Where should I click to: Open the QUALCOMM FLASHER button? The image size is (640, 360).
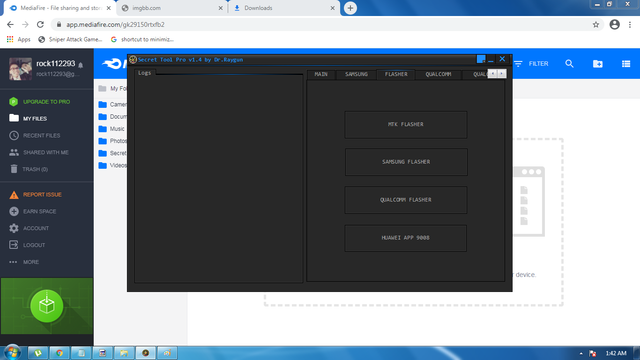pyautogui.click(x=406, y=200)
